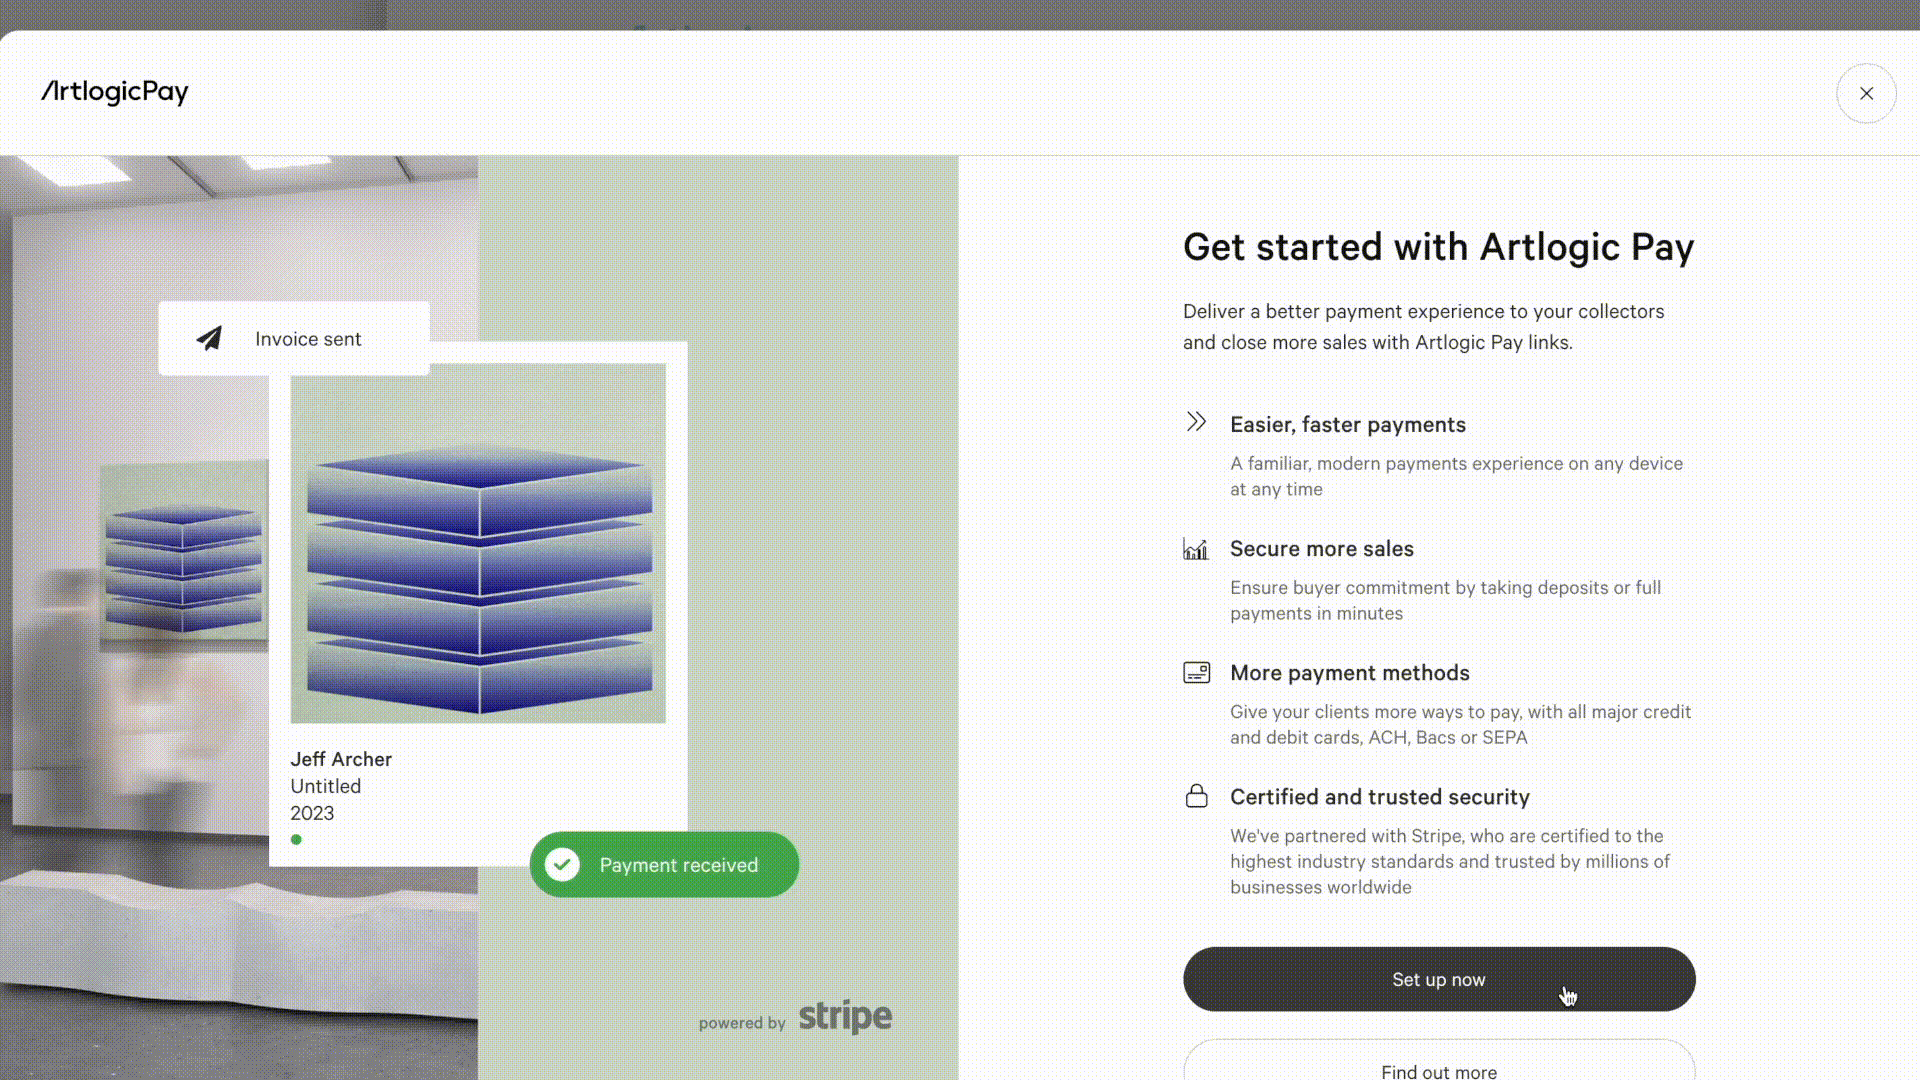Image resolution: width=1920 pixels, height=1080 pixels.
Task: Click the Payment received badge text
Action: pos(679,865)
